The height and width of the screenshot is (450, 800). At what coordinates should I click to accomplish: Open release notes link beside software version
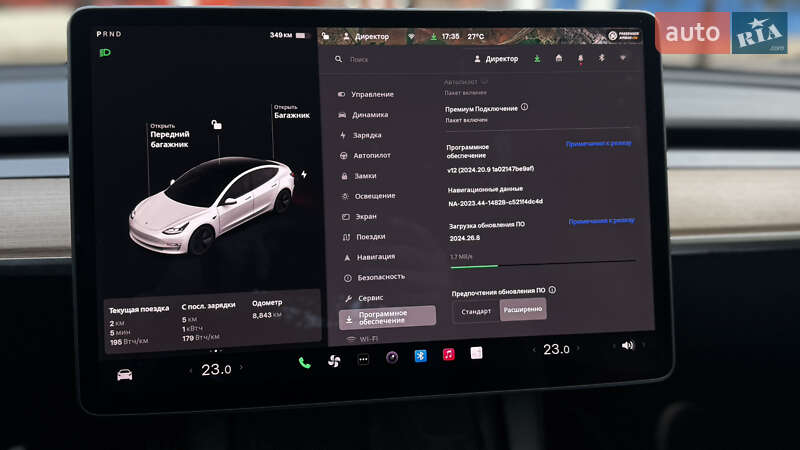[x=599, y=144]
